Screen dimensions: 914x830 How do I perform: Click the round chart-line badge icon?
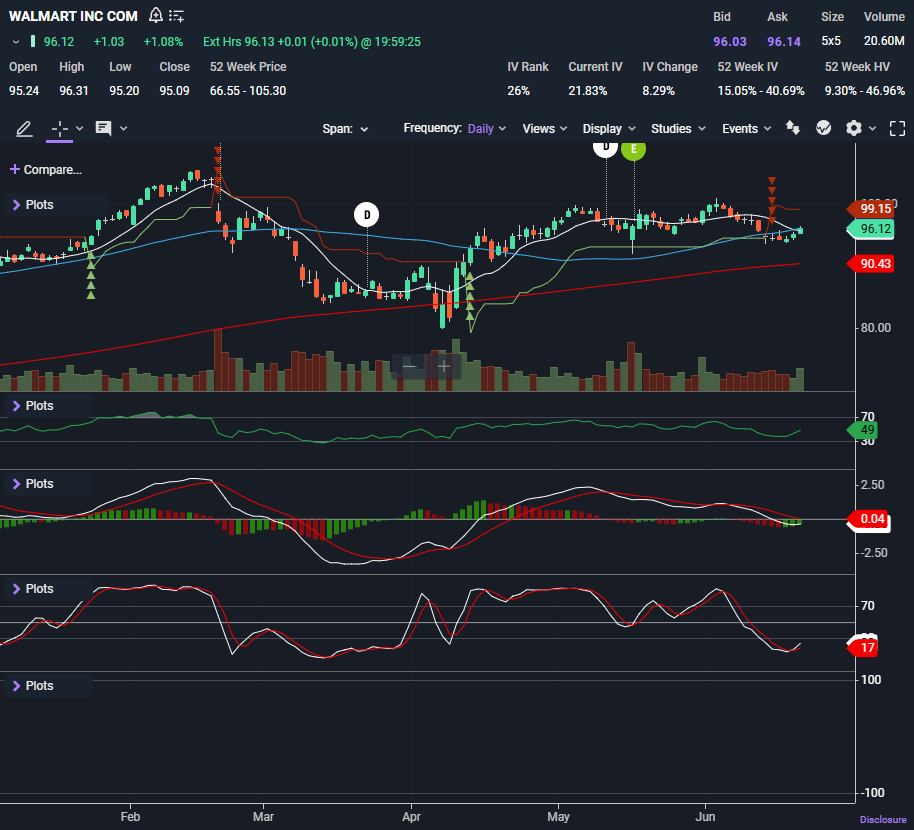coord(823,128)
